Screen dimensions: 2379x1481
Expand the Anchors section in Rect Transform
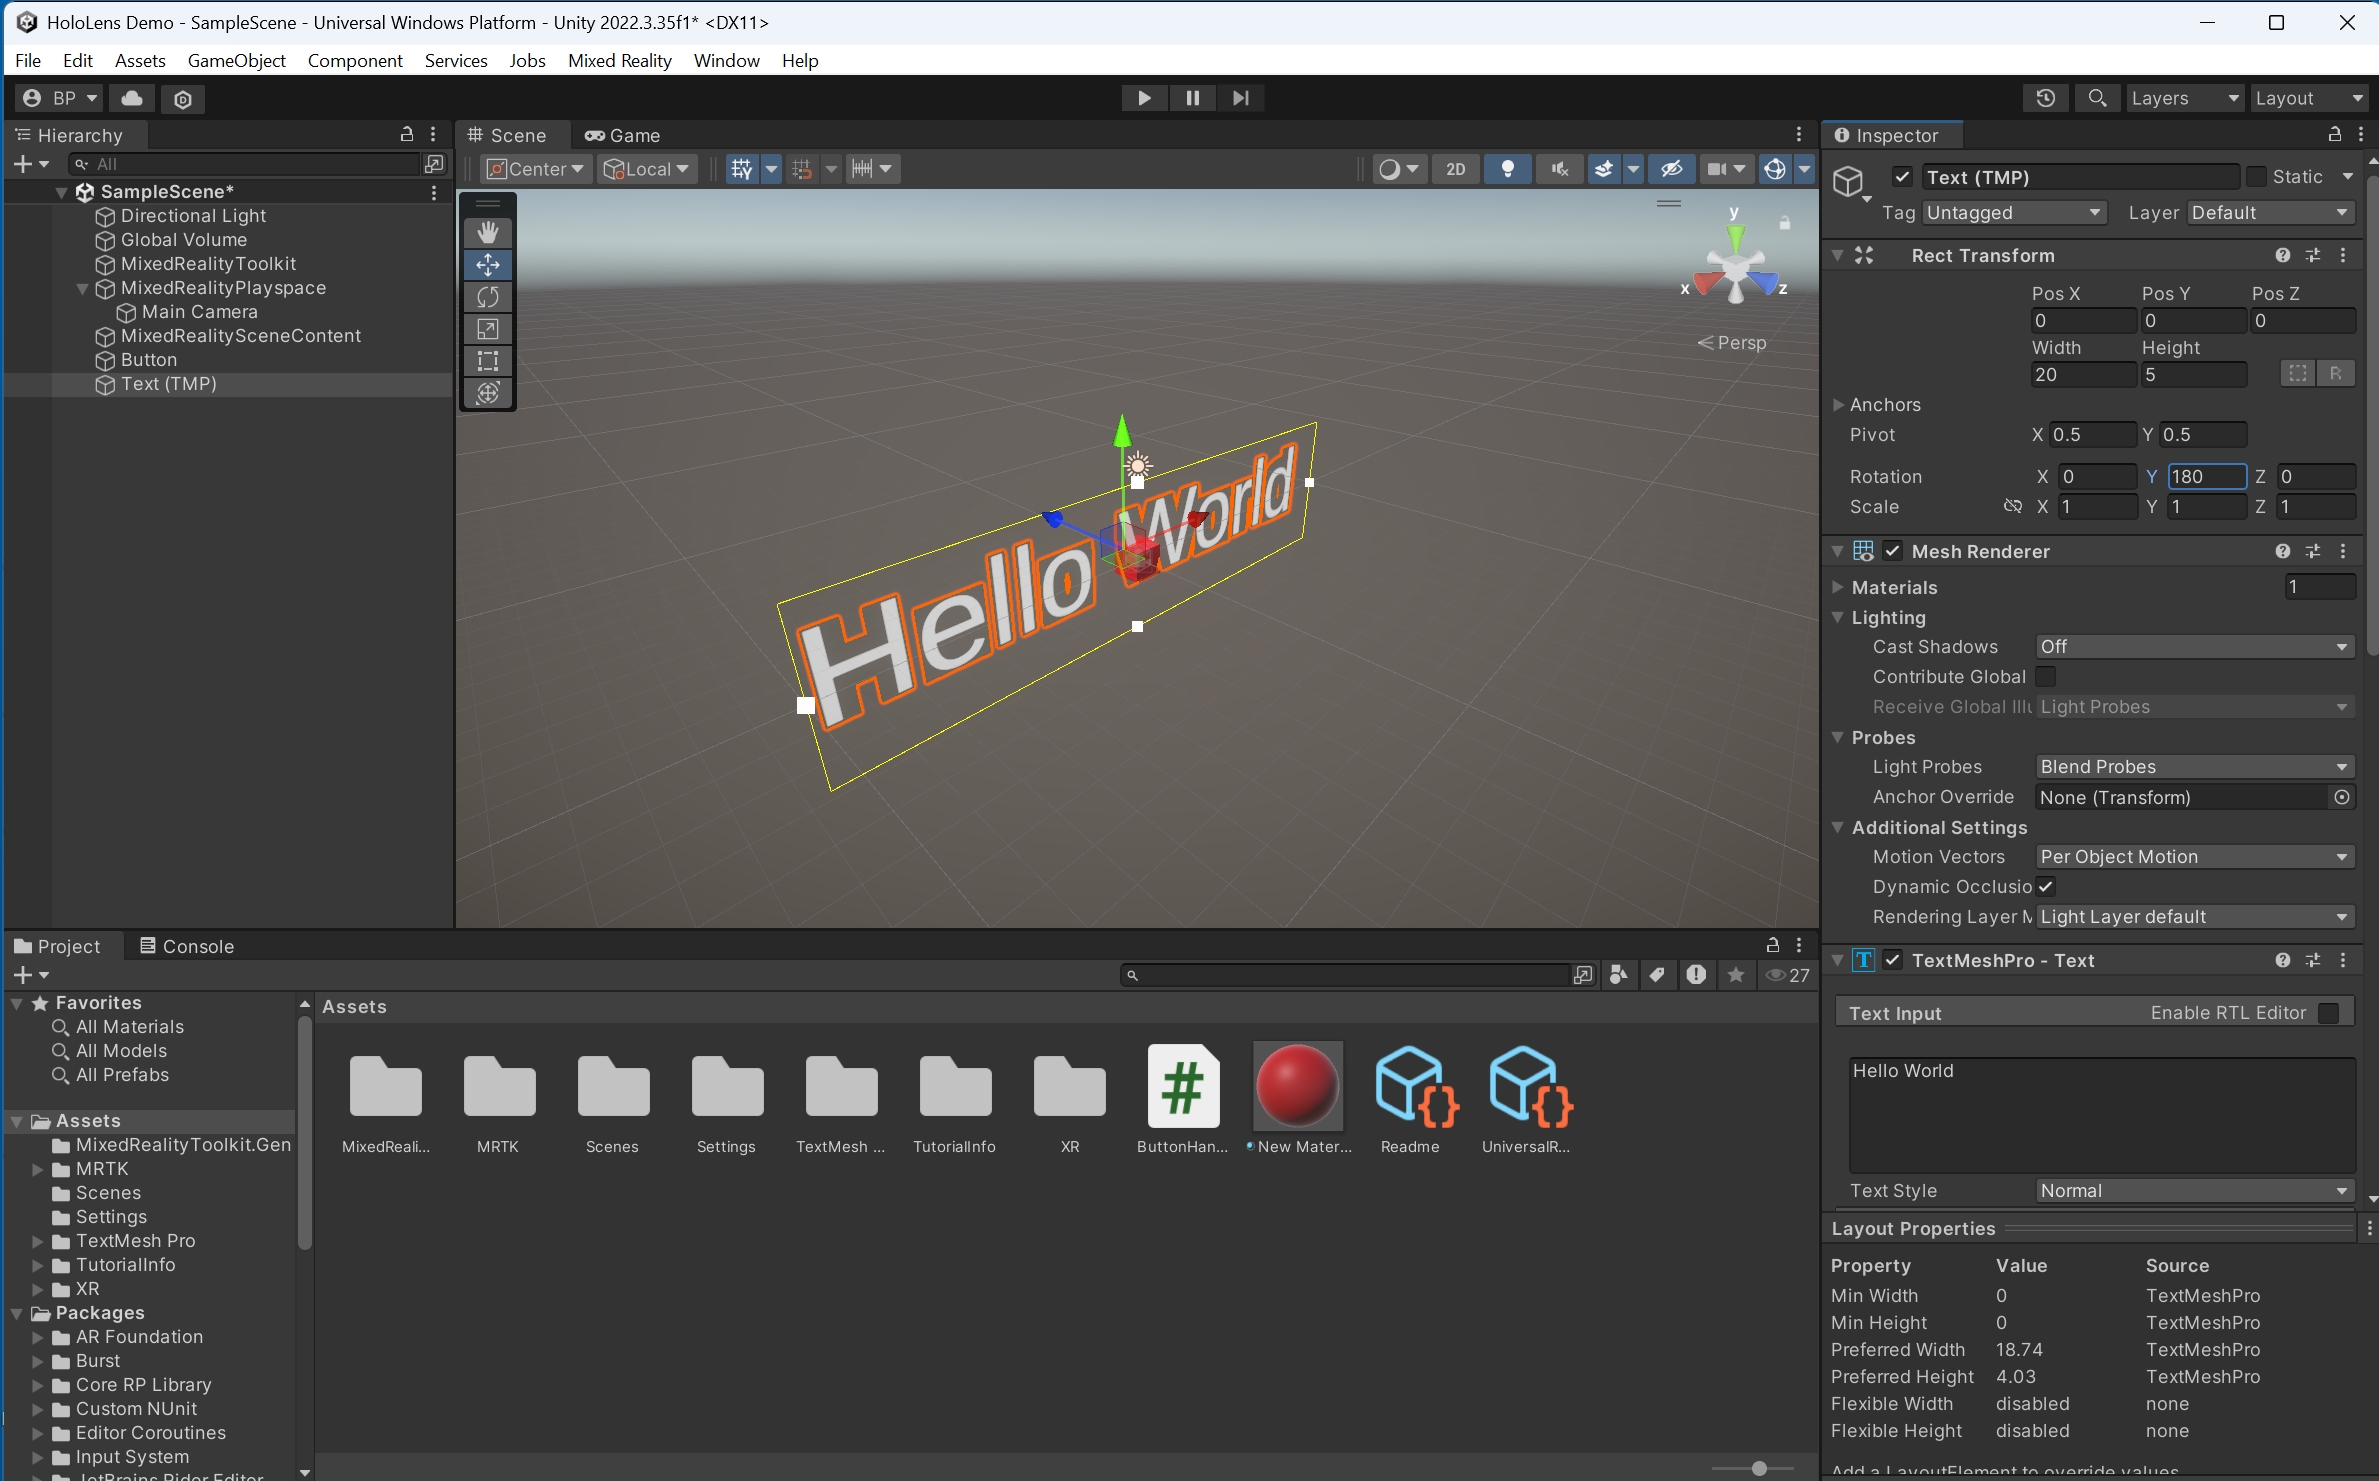click(x=1839, y=404)
